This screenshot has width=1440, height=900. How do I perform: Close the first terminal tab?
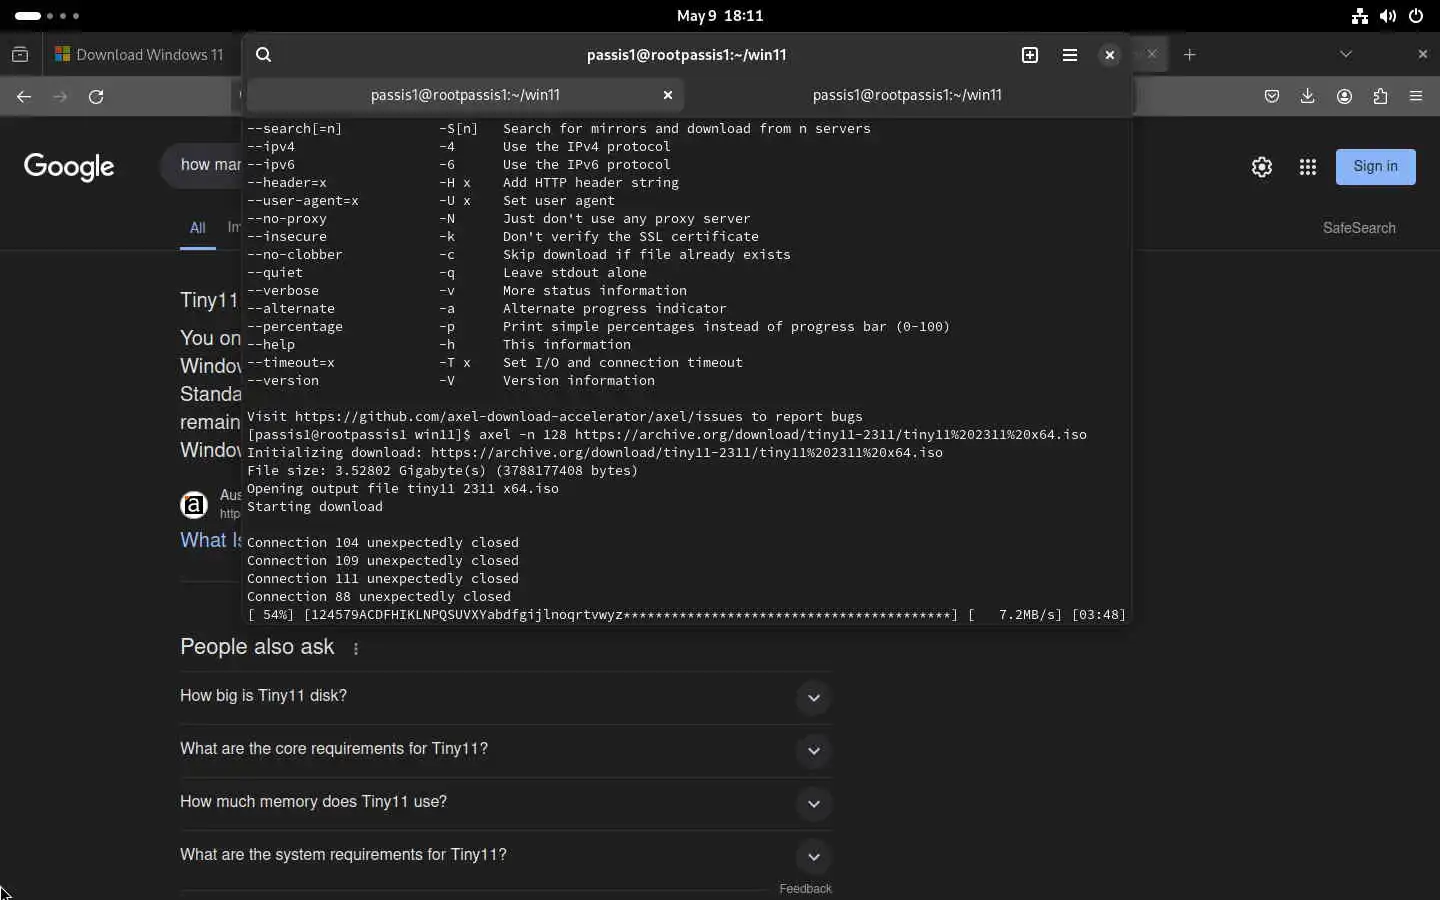(x=668, y=95)
